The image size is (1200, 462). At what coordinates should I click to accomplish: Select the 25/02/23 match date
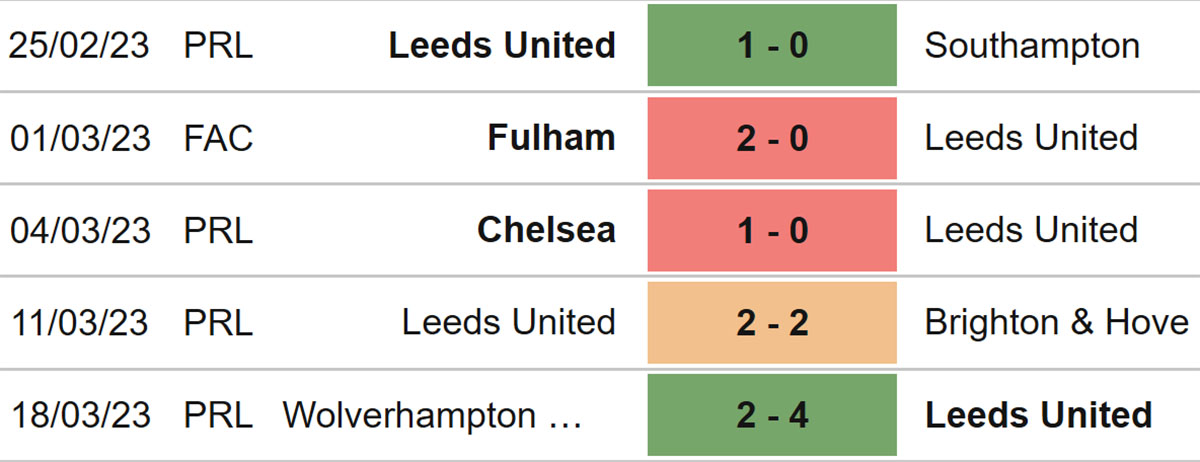pyautogui.click(x=80, y=46)
